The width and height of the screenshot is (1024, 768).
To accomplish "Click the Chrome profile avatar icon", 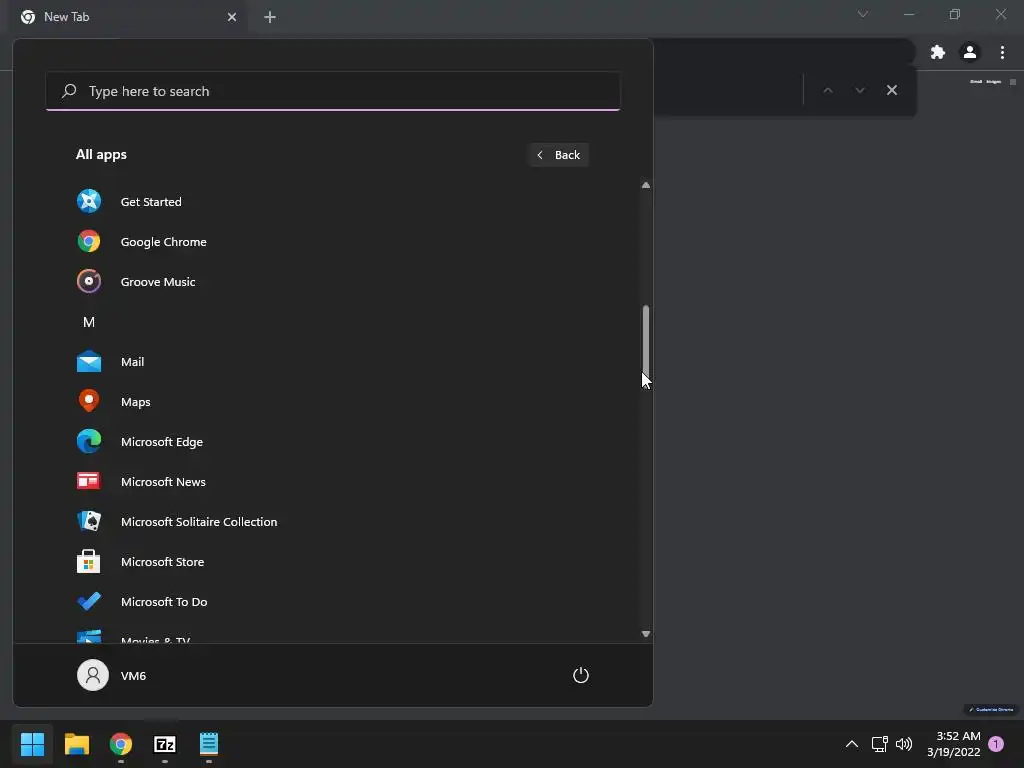I will tap(970, 52).
